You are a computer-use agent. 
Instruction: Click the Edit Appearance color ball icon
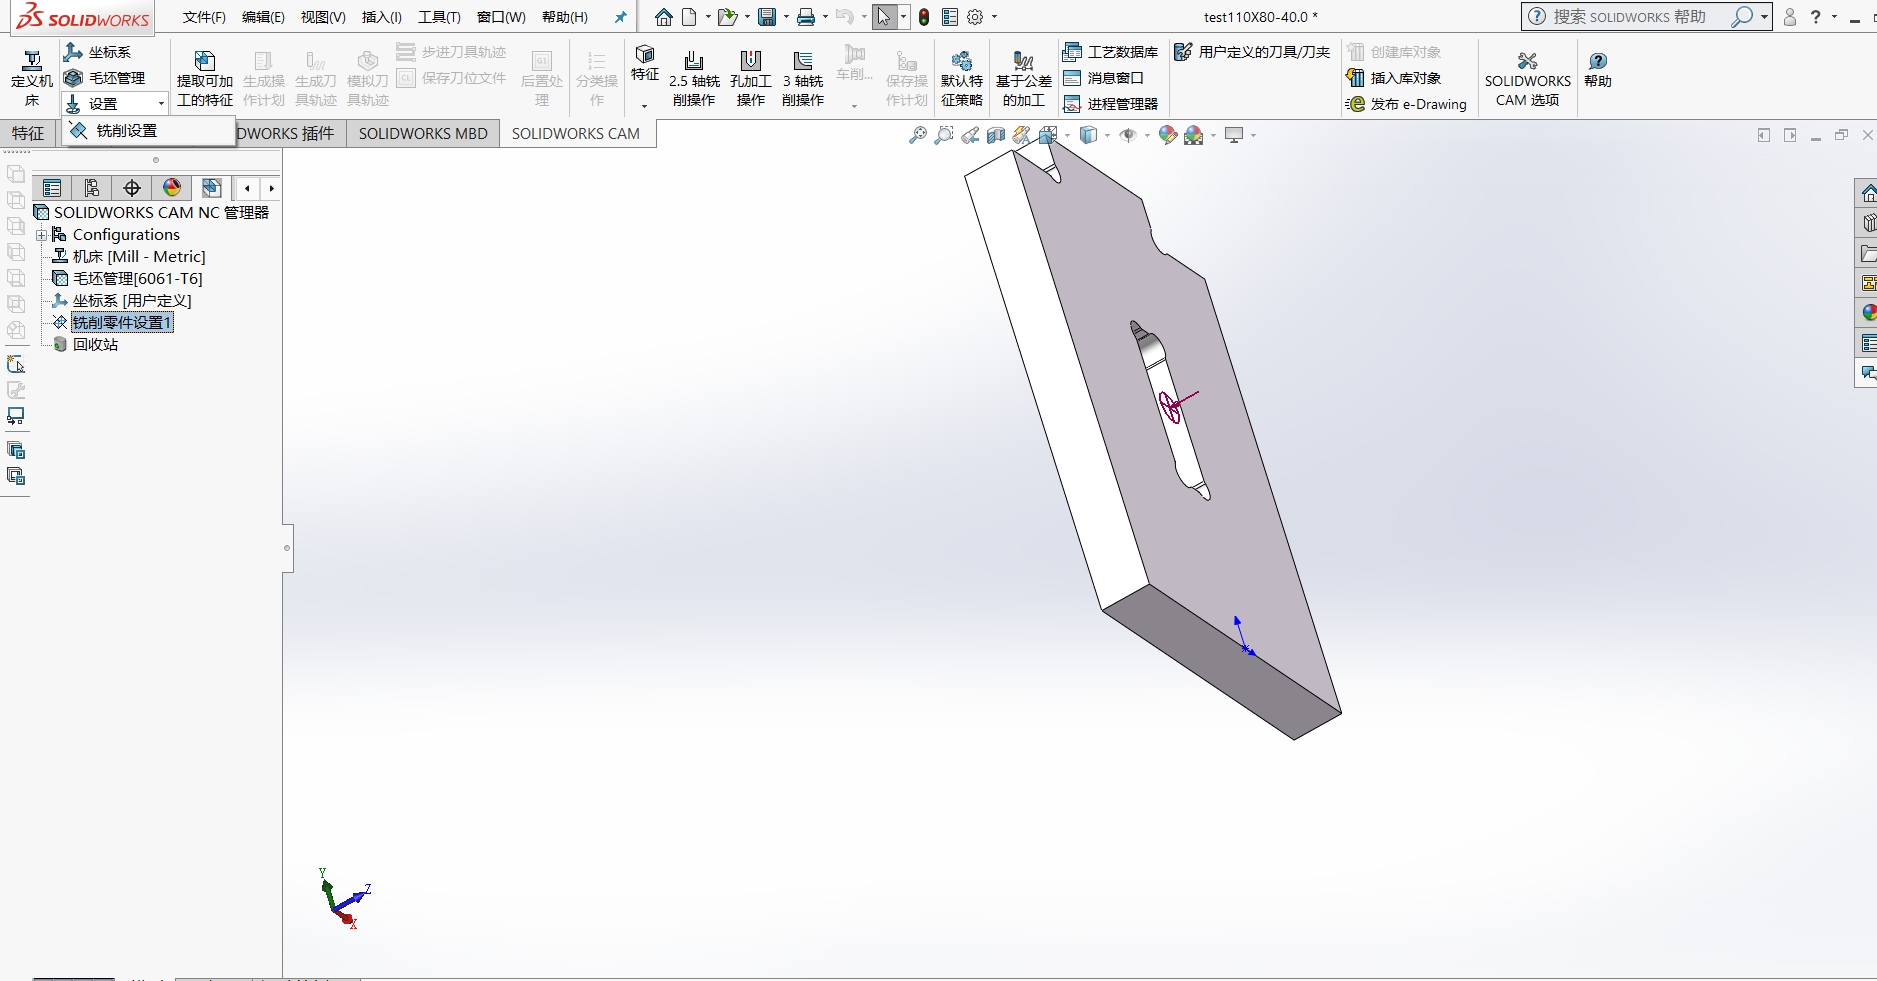(x=1167, y=135)
